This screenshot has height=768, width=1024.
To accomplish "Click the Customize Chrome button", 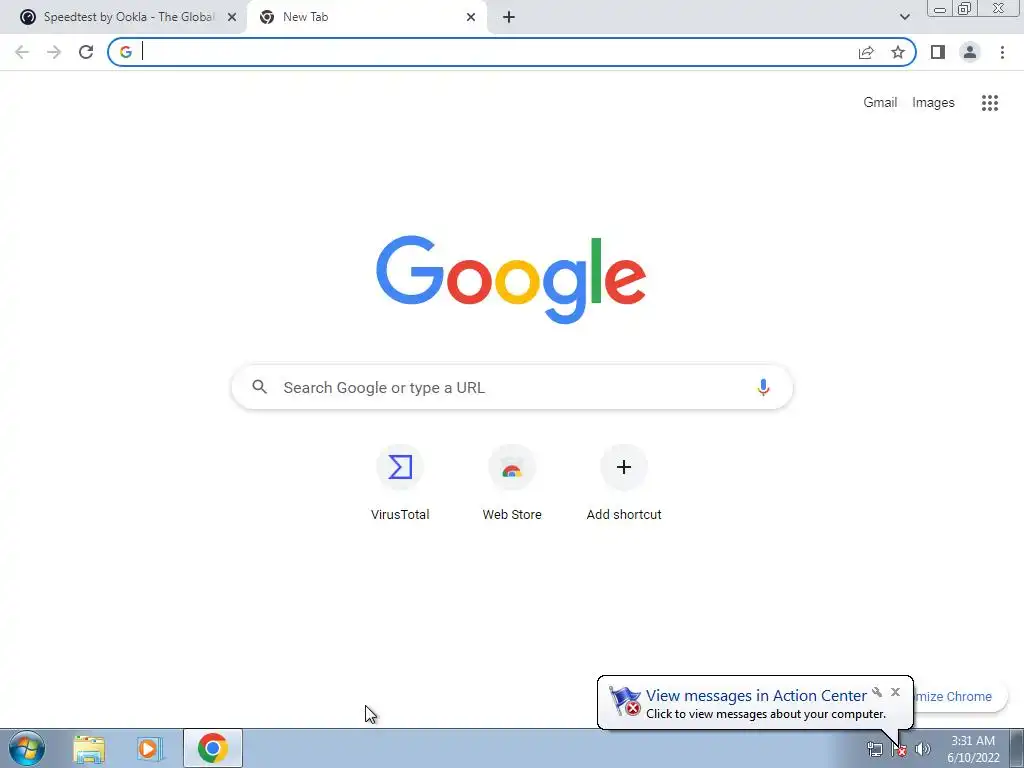I will pos(959,696).
